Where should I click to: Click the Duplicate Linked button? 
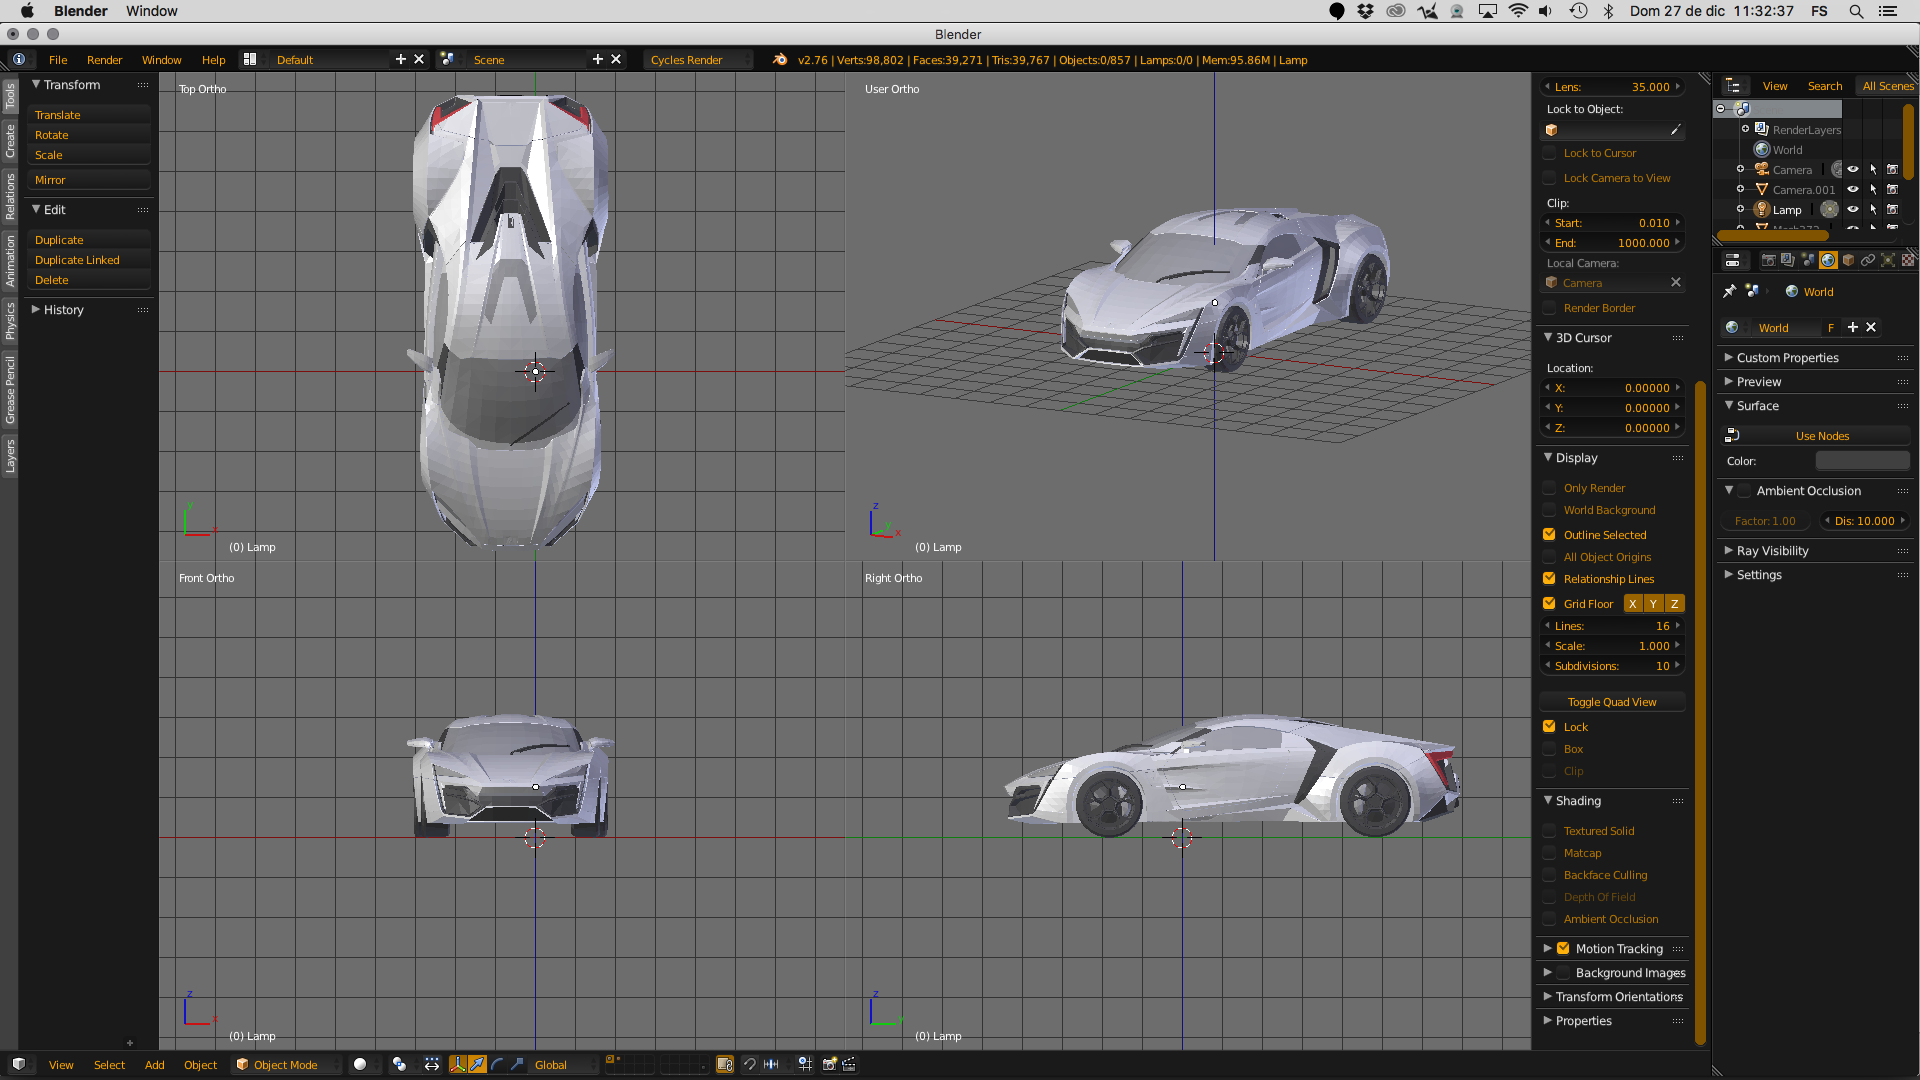point(77,260)
